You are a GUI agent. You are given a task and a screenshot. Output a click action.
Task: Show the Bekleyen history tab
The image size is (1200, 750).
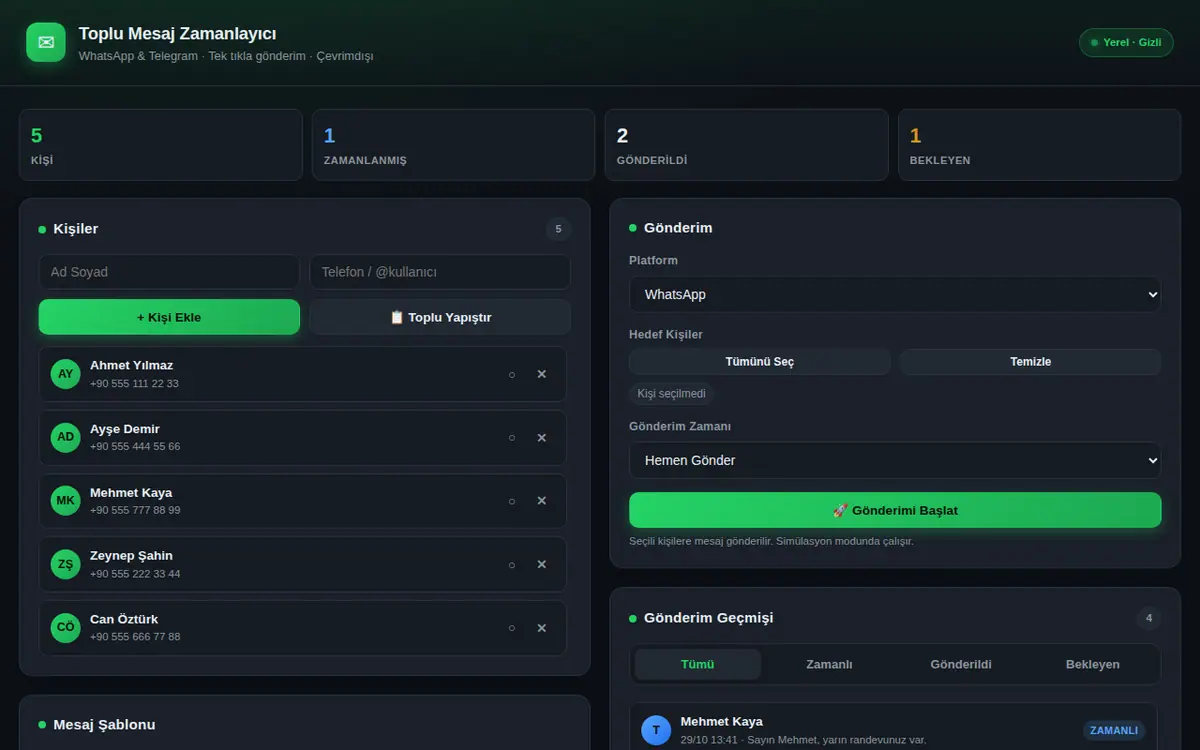point(1093,664)
